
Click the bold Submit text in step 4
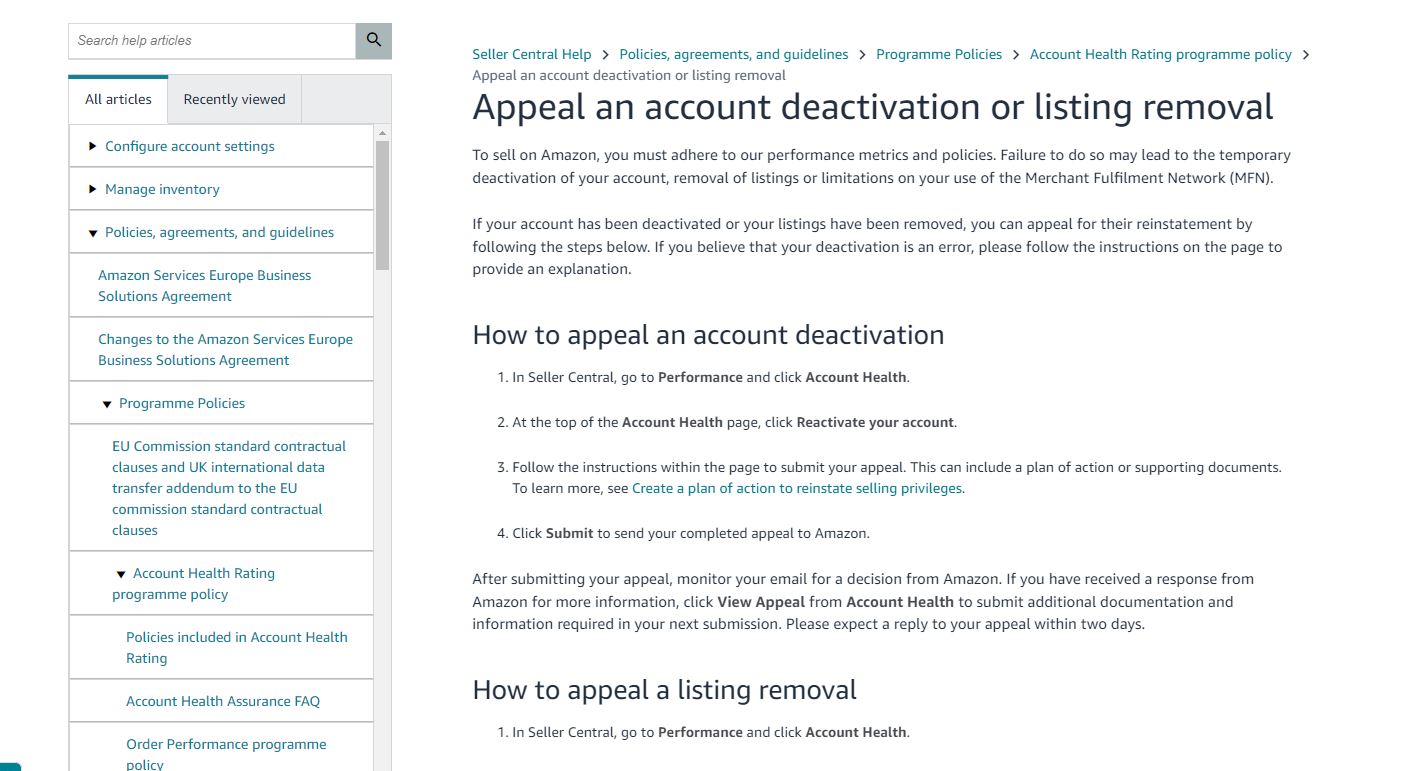(x=569, y=533)
